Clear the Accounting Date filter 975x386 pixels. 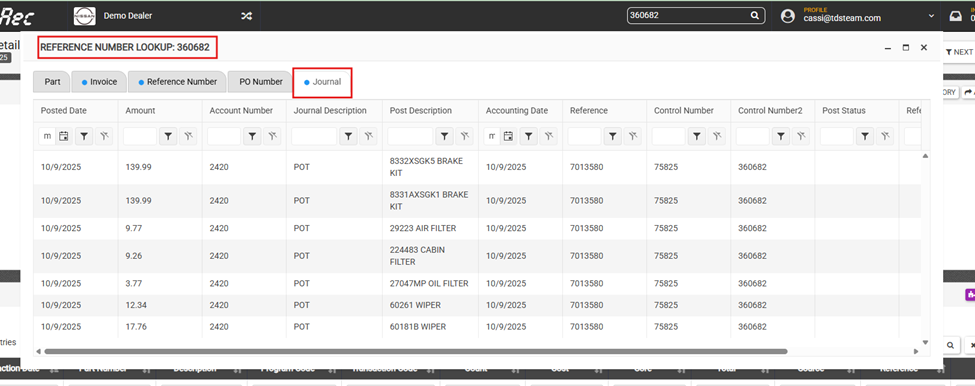548,136
